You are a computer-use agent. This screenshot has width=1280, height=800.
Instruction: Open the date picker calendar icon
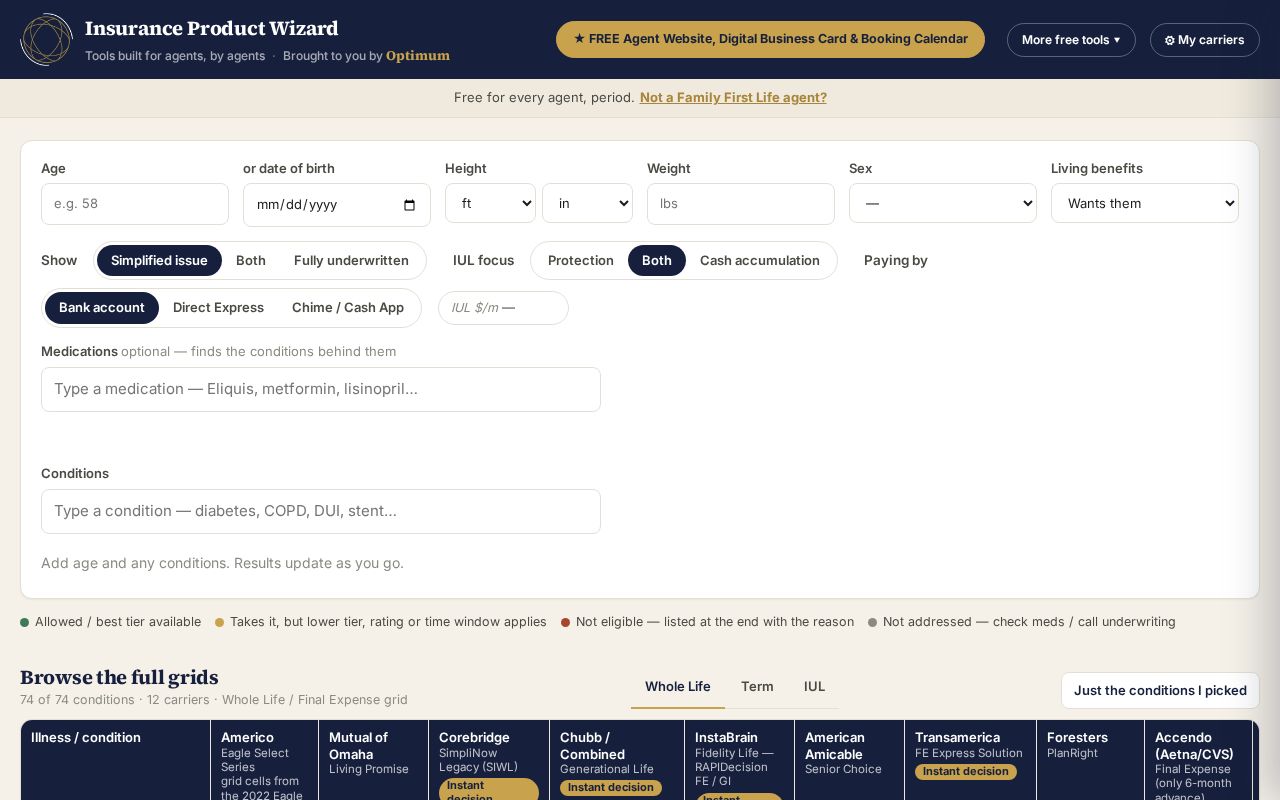[409, 205]
